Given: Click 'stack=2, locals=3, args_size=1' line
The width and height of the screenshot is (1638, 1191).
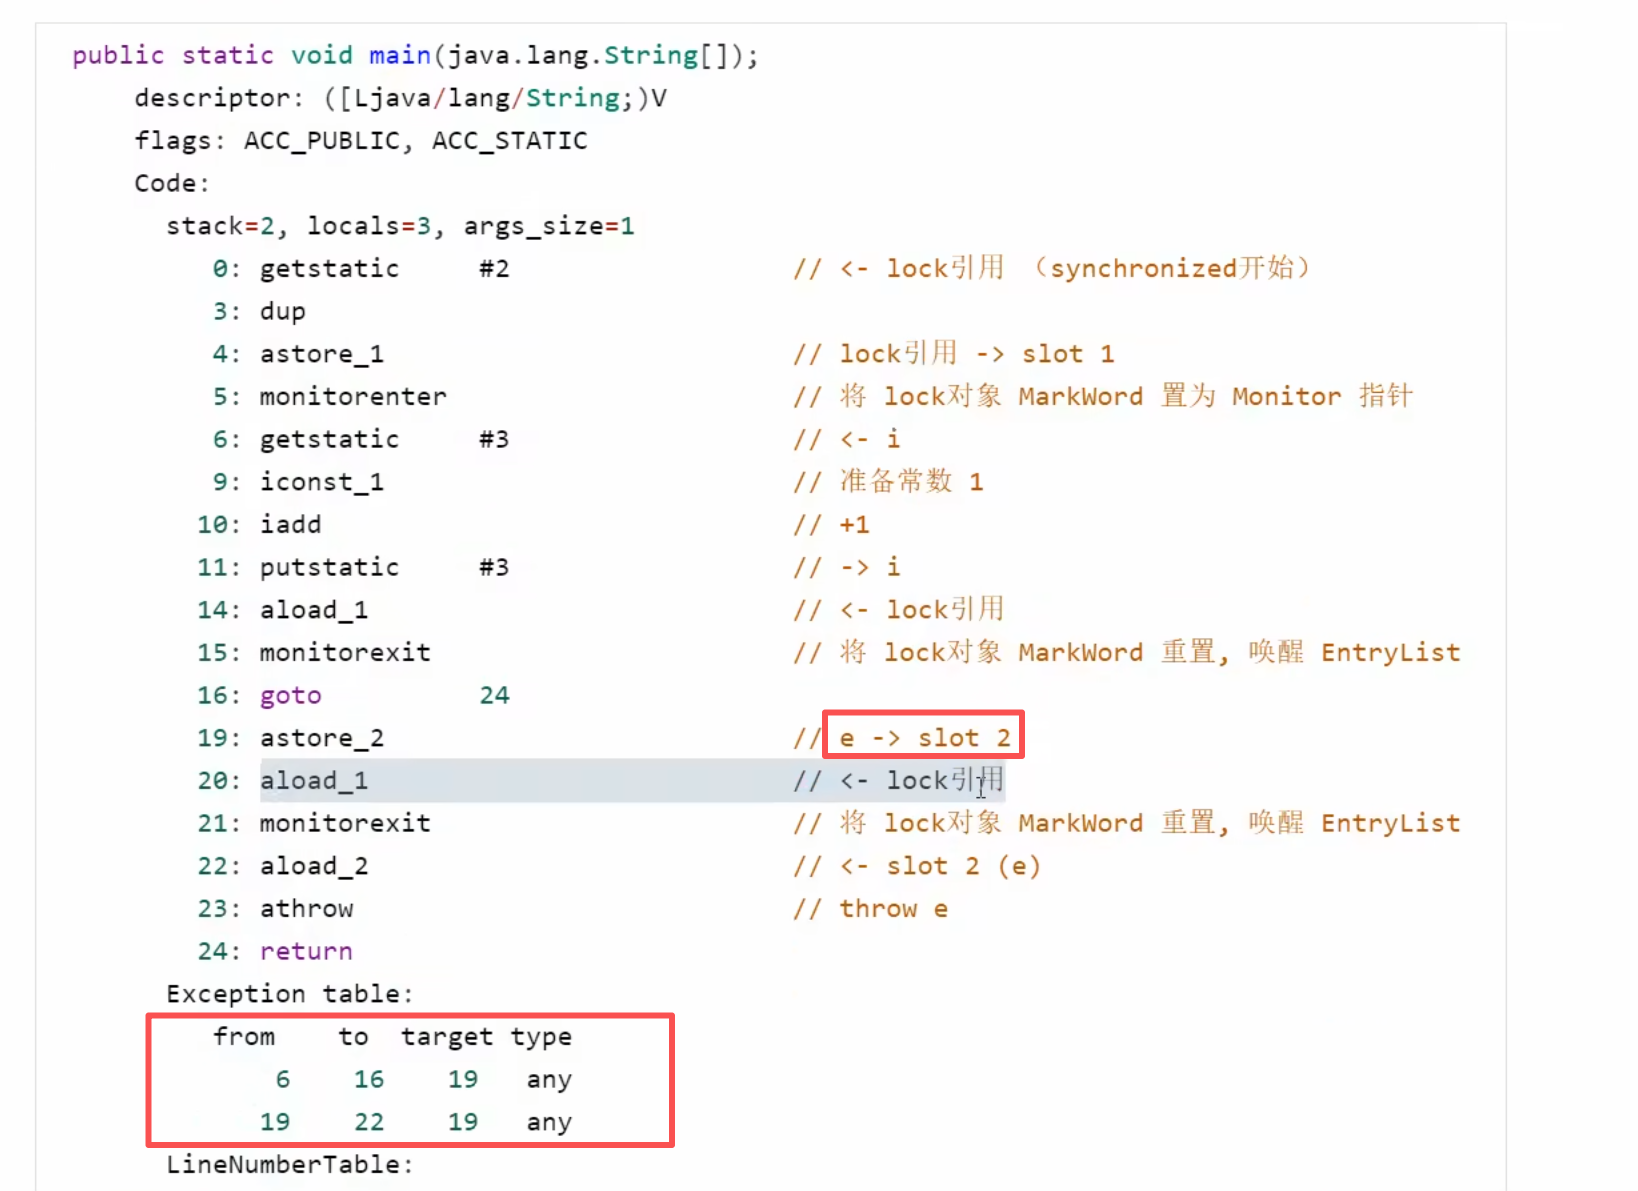Looking at the screenshot, I should [x=400, y=226].
